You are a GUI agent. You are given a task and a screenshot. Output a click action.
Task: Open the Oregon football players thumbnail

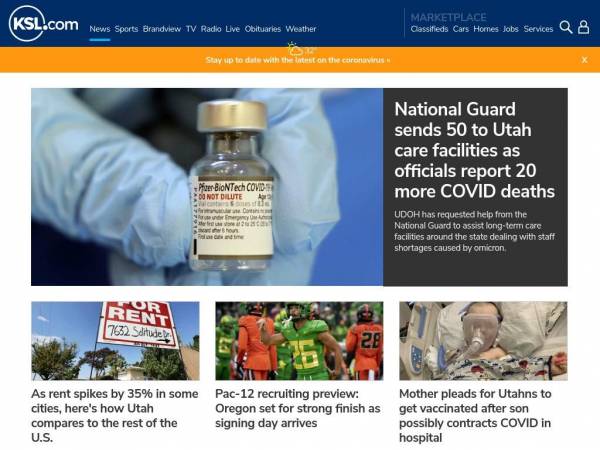pyautogui.click(x=299, y=341)
